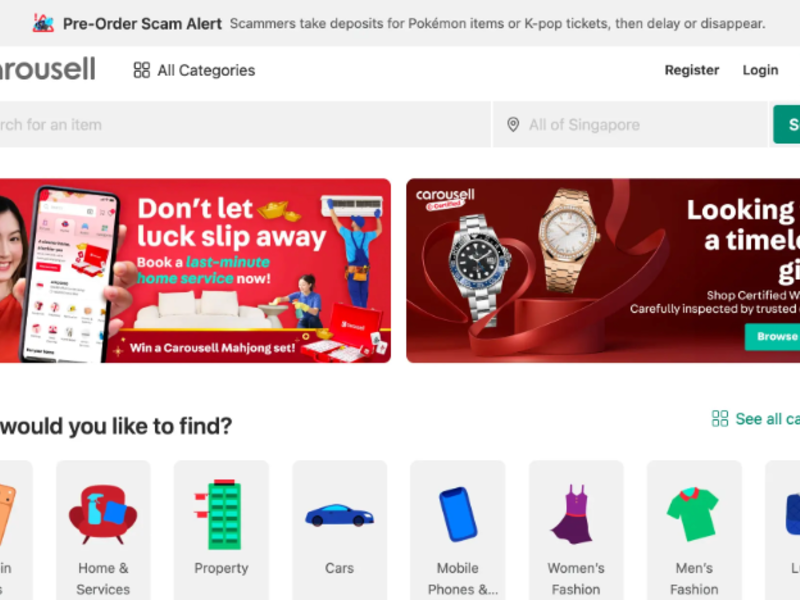Open the Mobile Phones category icon
800x600 pixels.
[x=458, y=514]
